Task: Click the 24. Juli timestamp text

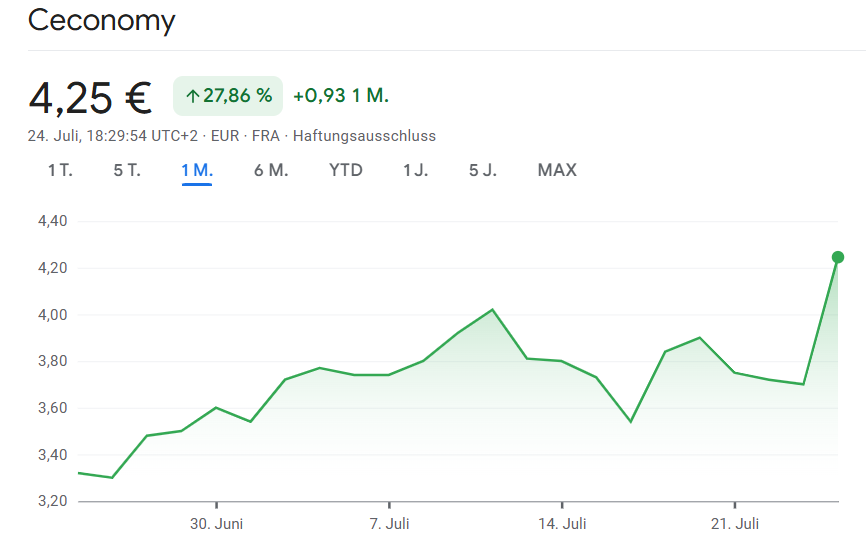Action: pos(113,136)
